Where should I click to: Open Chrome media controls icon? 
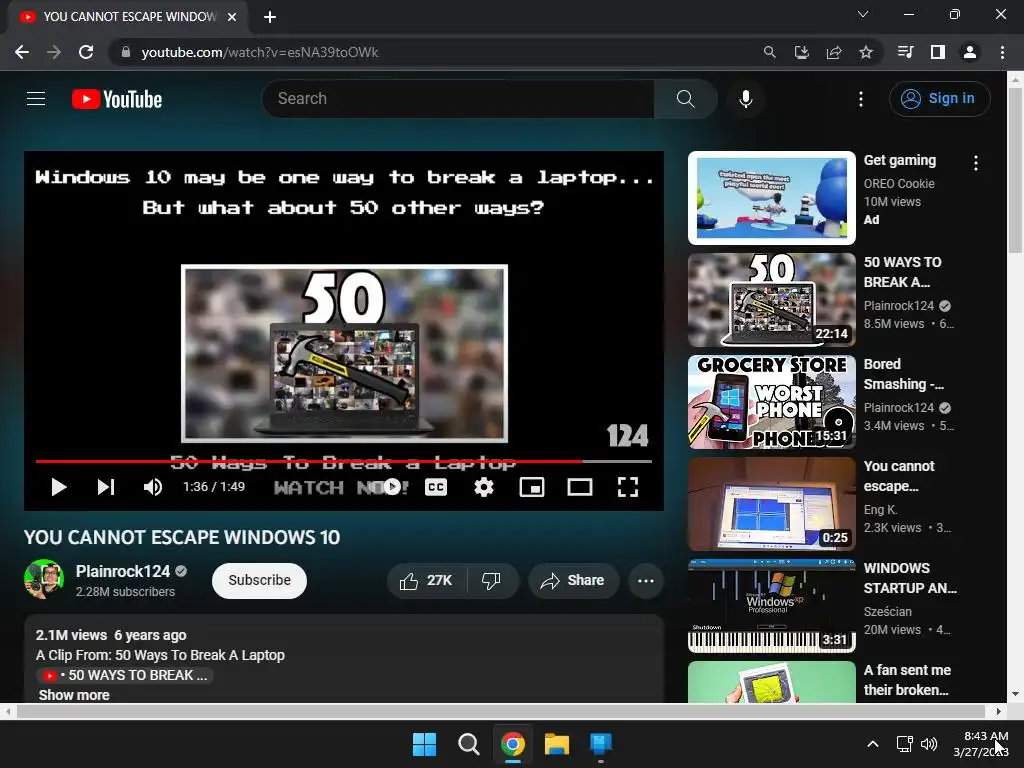[x=905, y=52]
